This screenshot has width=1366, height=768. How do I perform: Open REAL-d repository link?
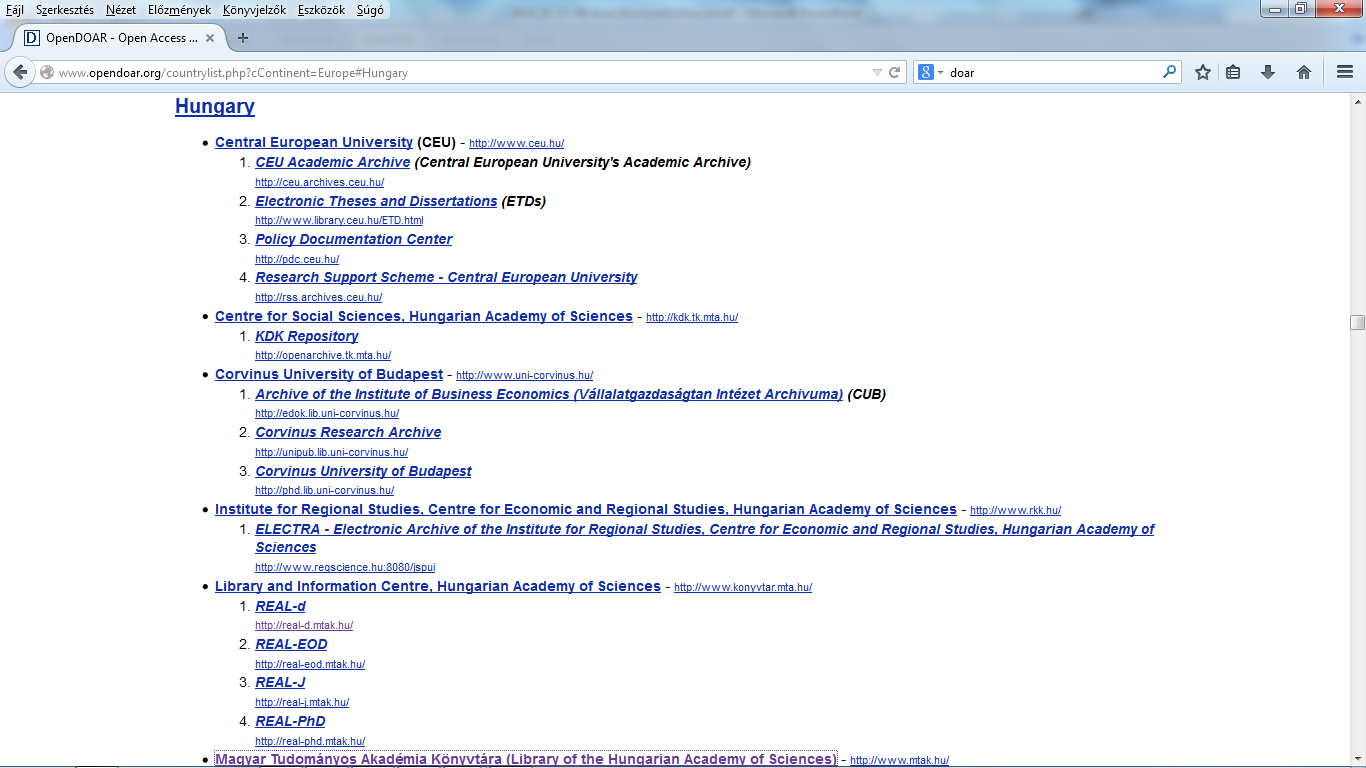(x=280, y=606)
